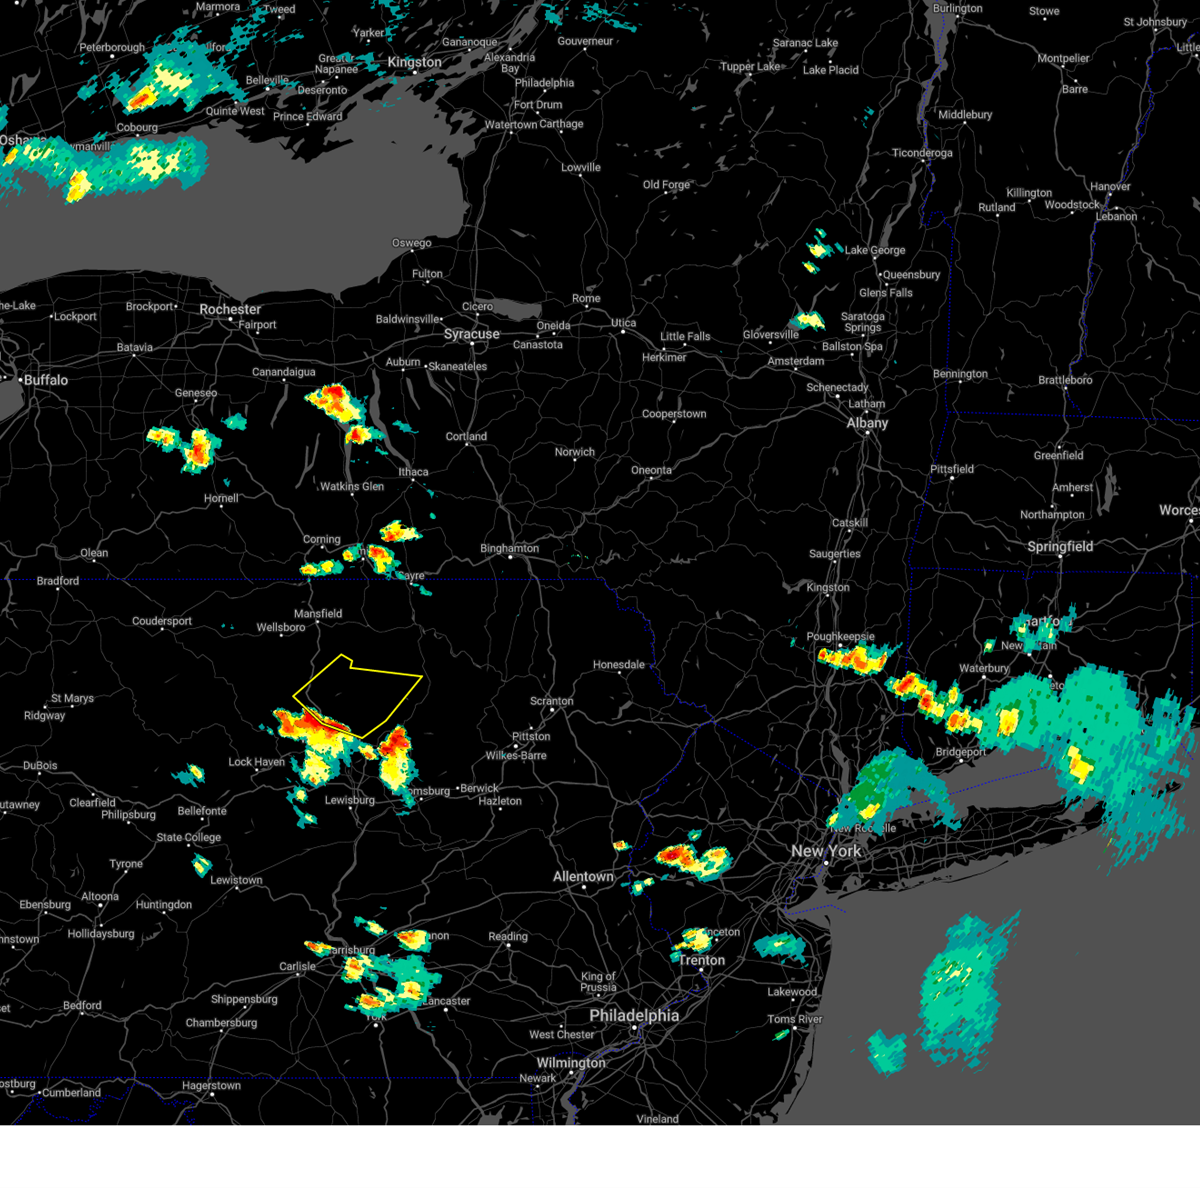Viewport: 1200px width, 1200px height.
Task: Select the Cooperstown label
Action: (x=674, y=414)
